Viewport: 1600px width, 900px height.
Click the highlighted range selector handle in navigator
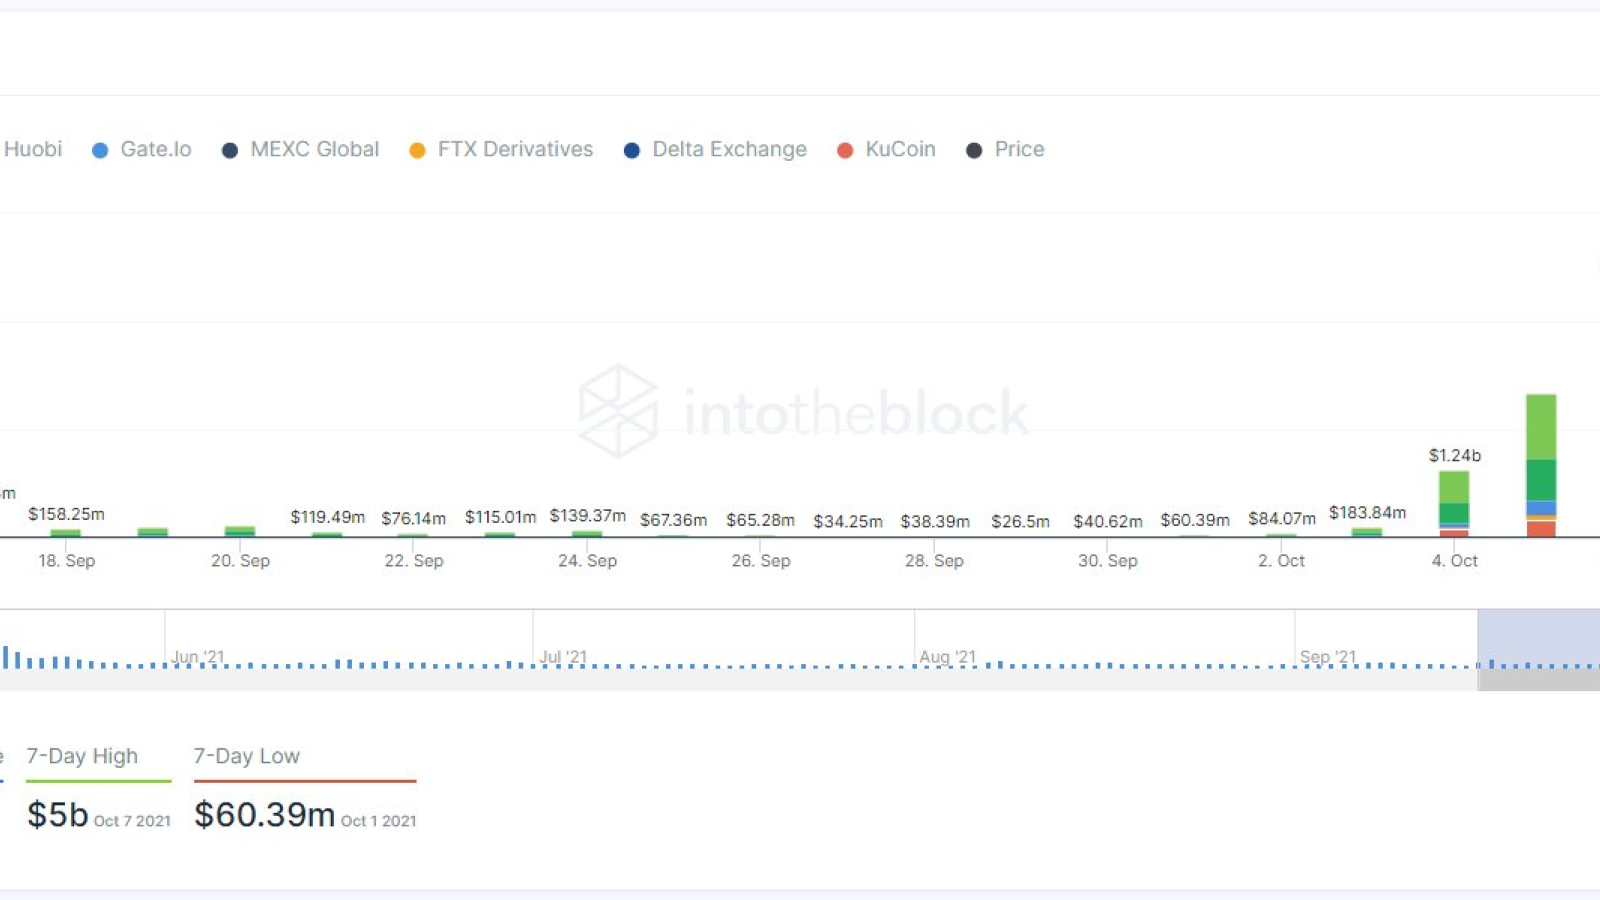(x=1539, y=638)
